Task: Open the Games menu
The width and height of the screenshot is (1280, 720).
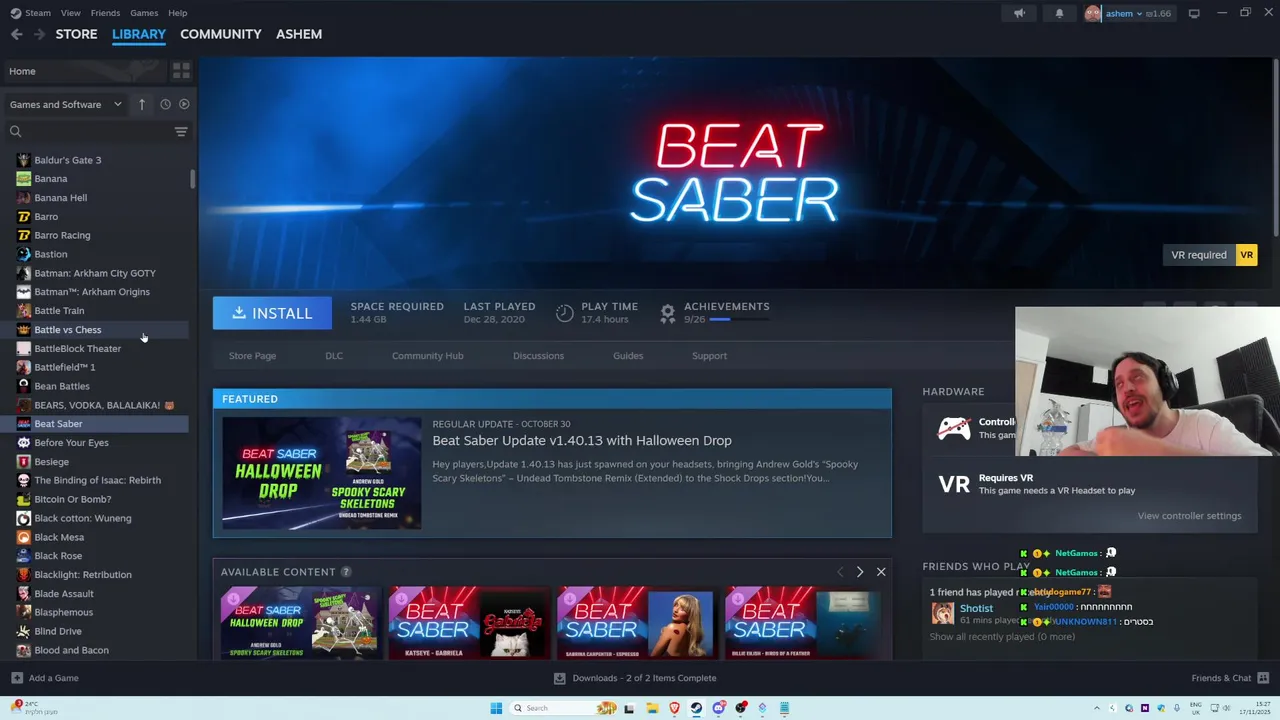Action: pyautogui.click(x=144, y=13)
